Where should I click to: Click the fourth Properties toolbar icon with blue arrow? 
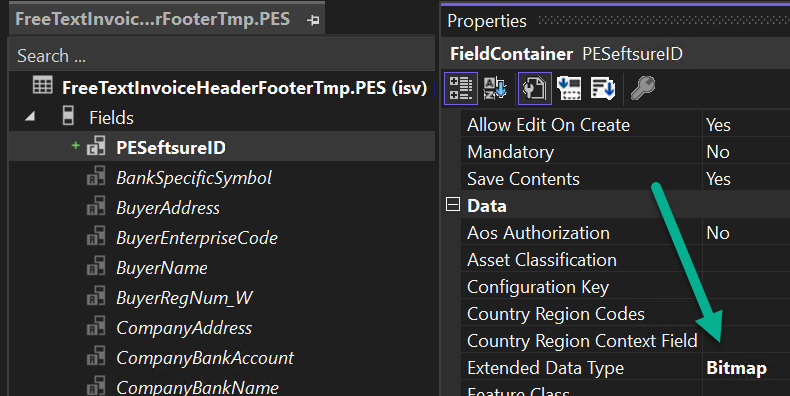(569, 88)
